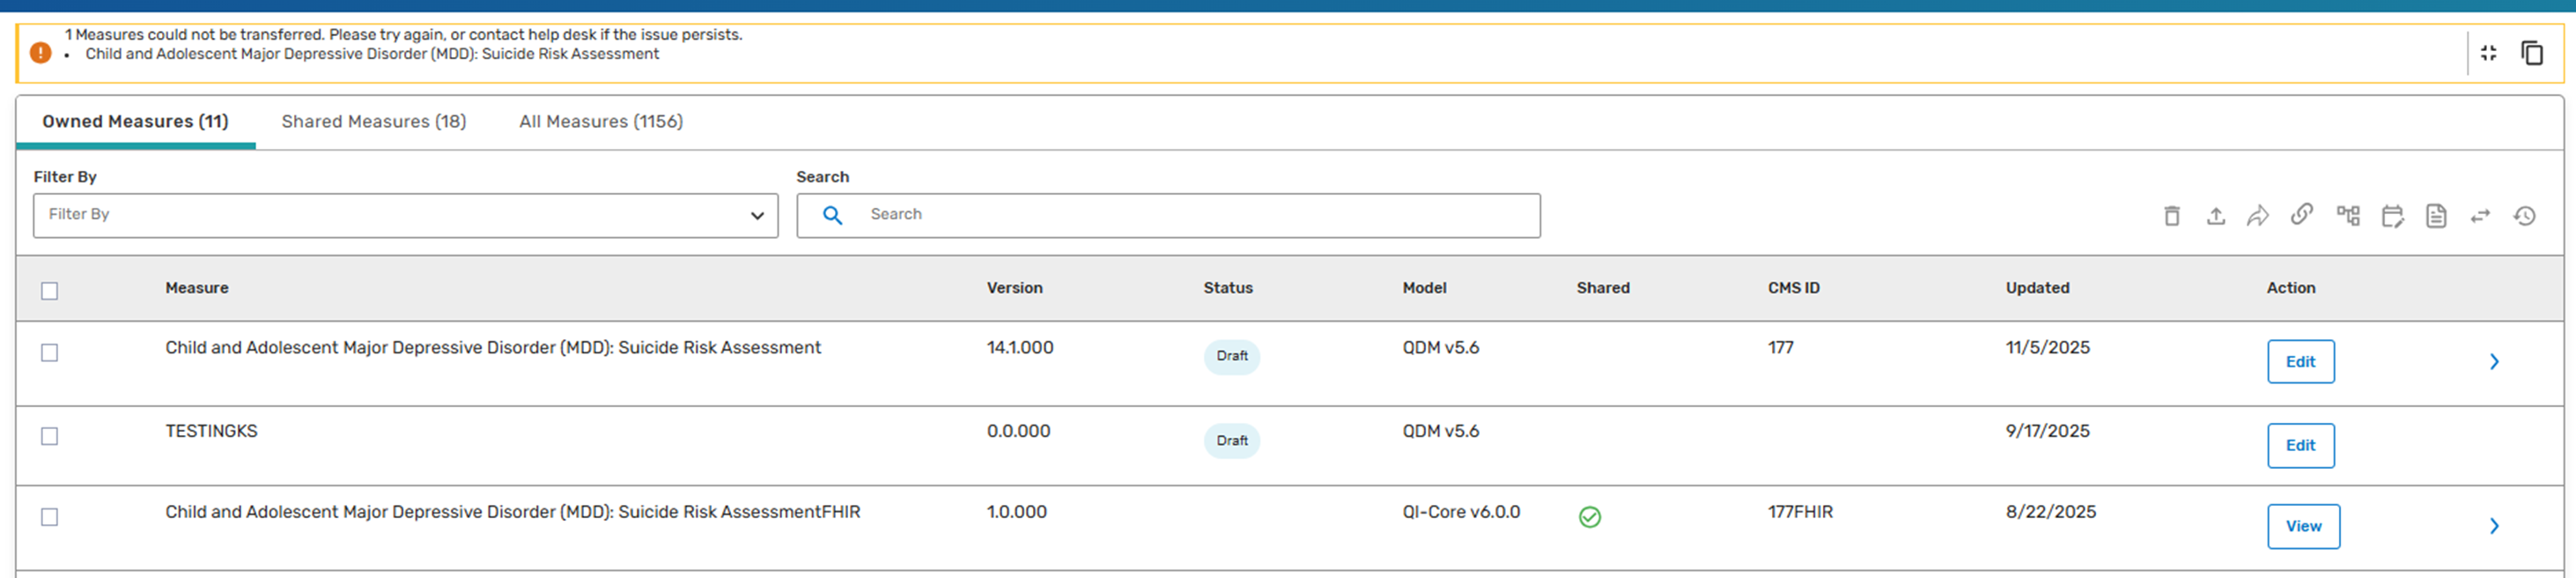
Task: Click the hierarchy tree diagram icon
Action: 2347,216
